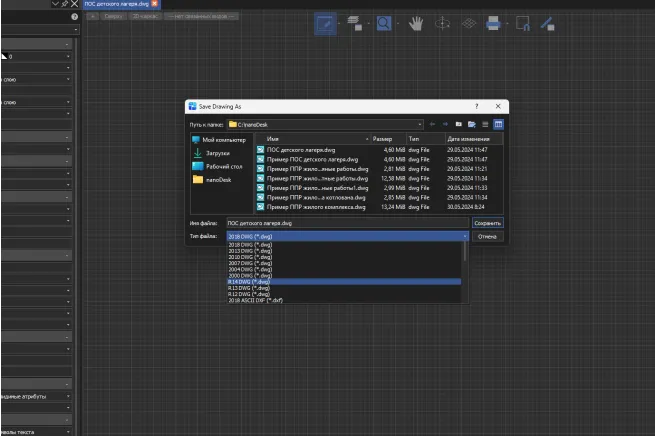Switch the file list to details view
656x436 pixels.
(497, 124)
